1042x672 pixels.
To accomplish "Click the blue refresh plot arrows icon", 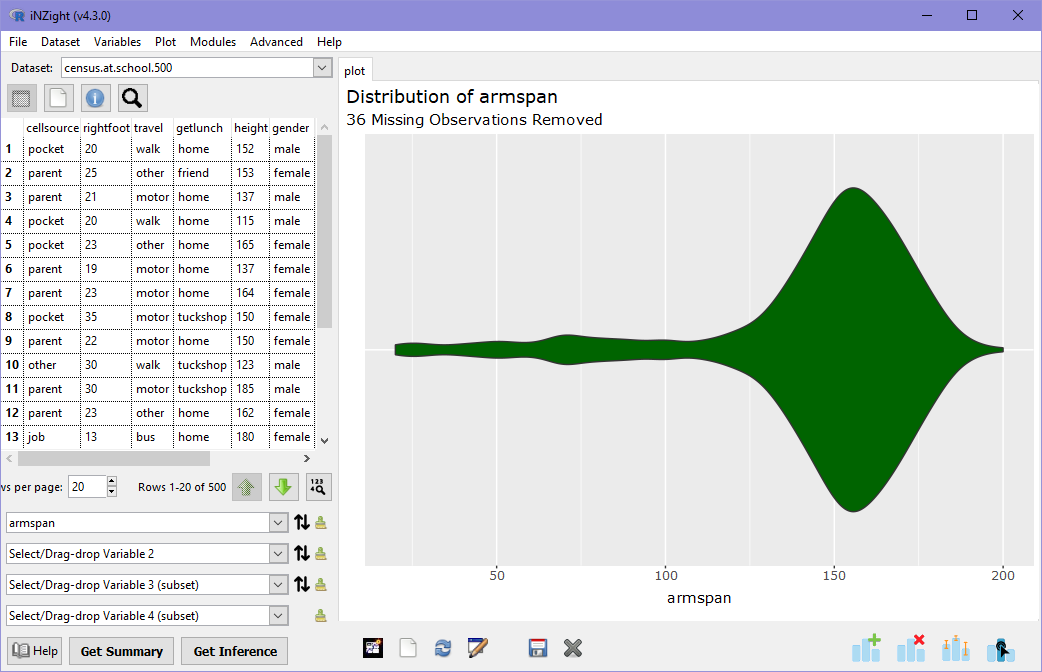I will (x=442, y=648).
